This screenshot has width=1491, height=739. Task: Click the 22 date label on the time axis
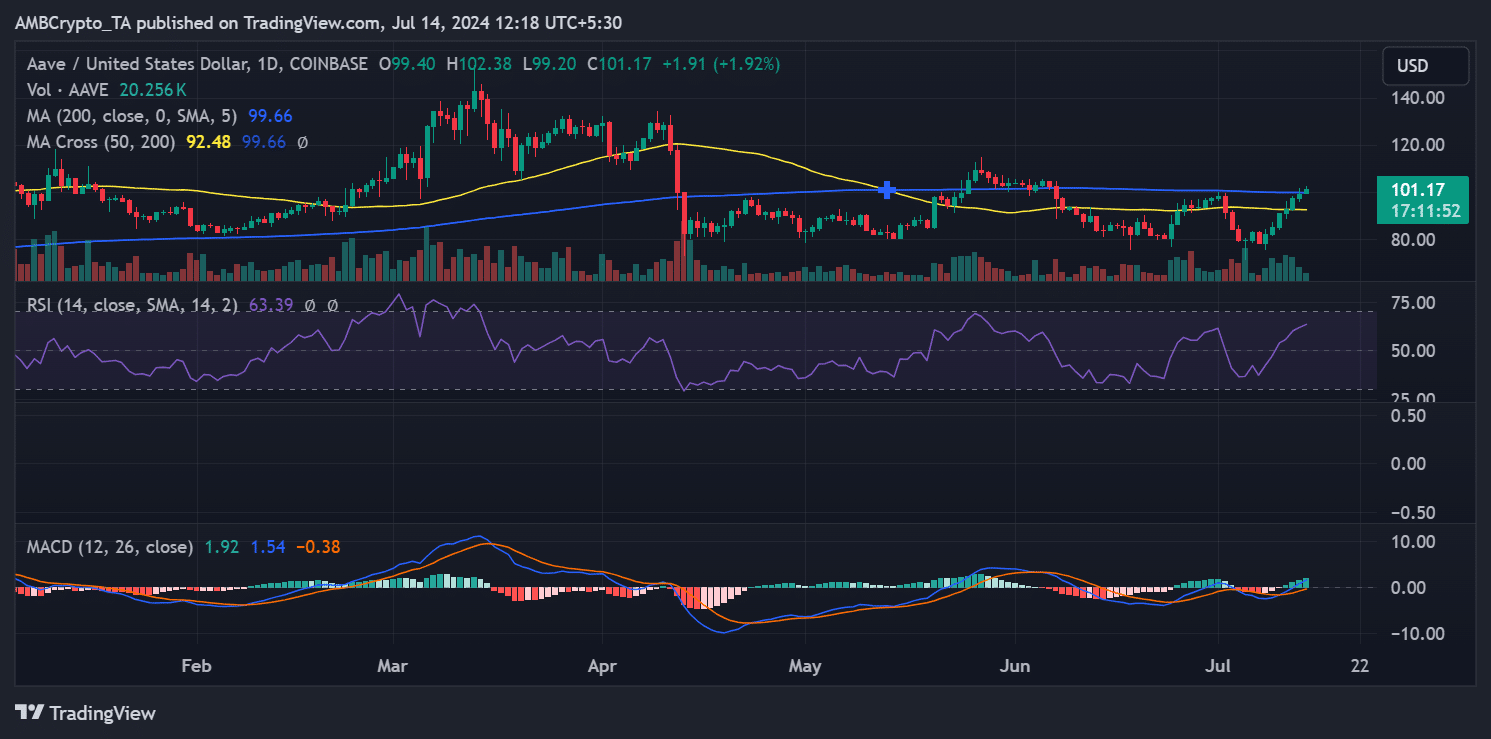1360,665
